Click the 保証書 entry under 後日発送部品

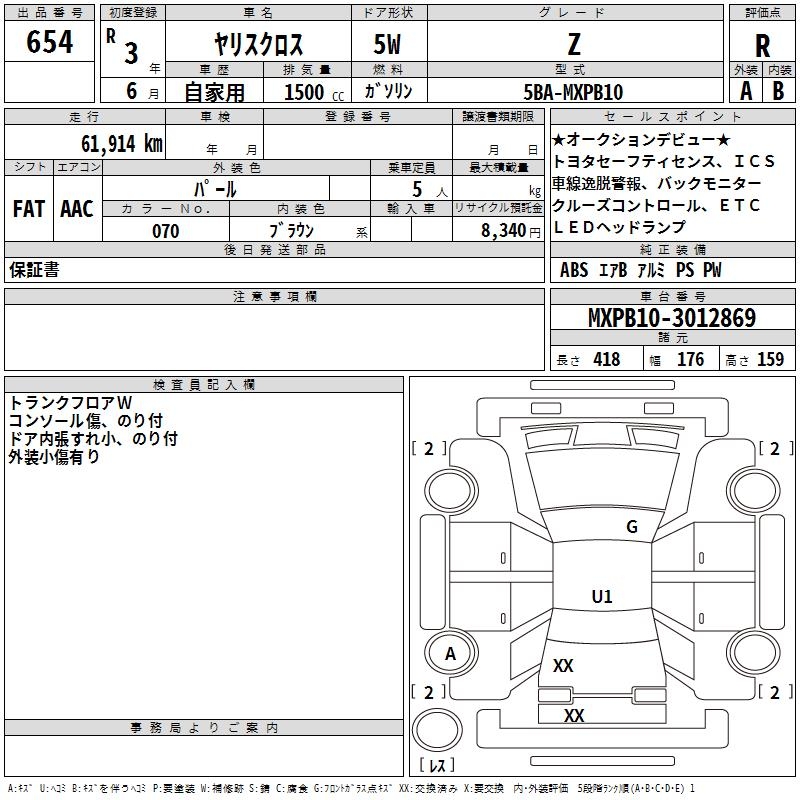click(34, 270)
